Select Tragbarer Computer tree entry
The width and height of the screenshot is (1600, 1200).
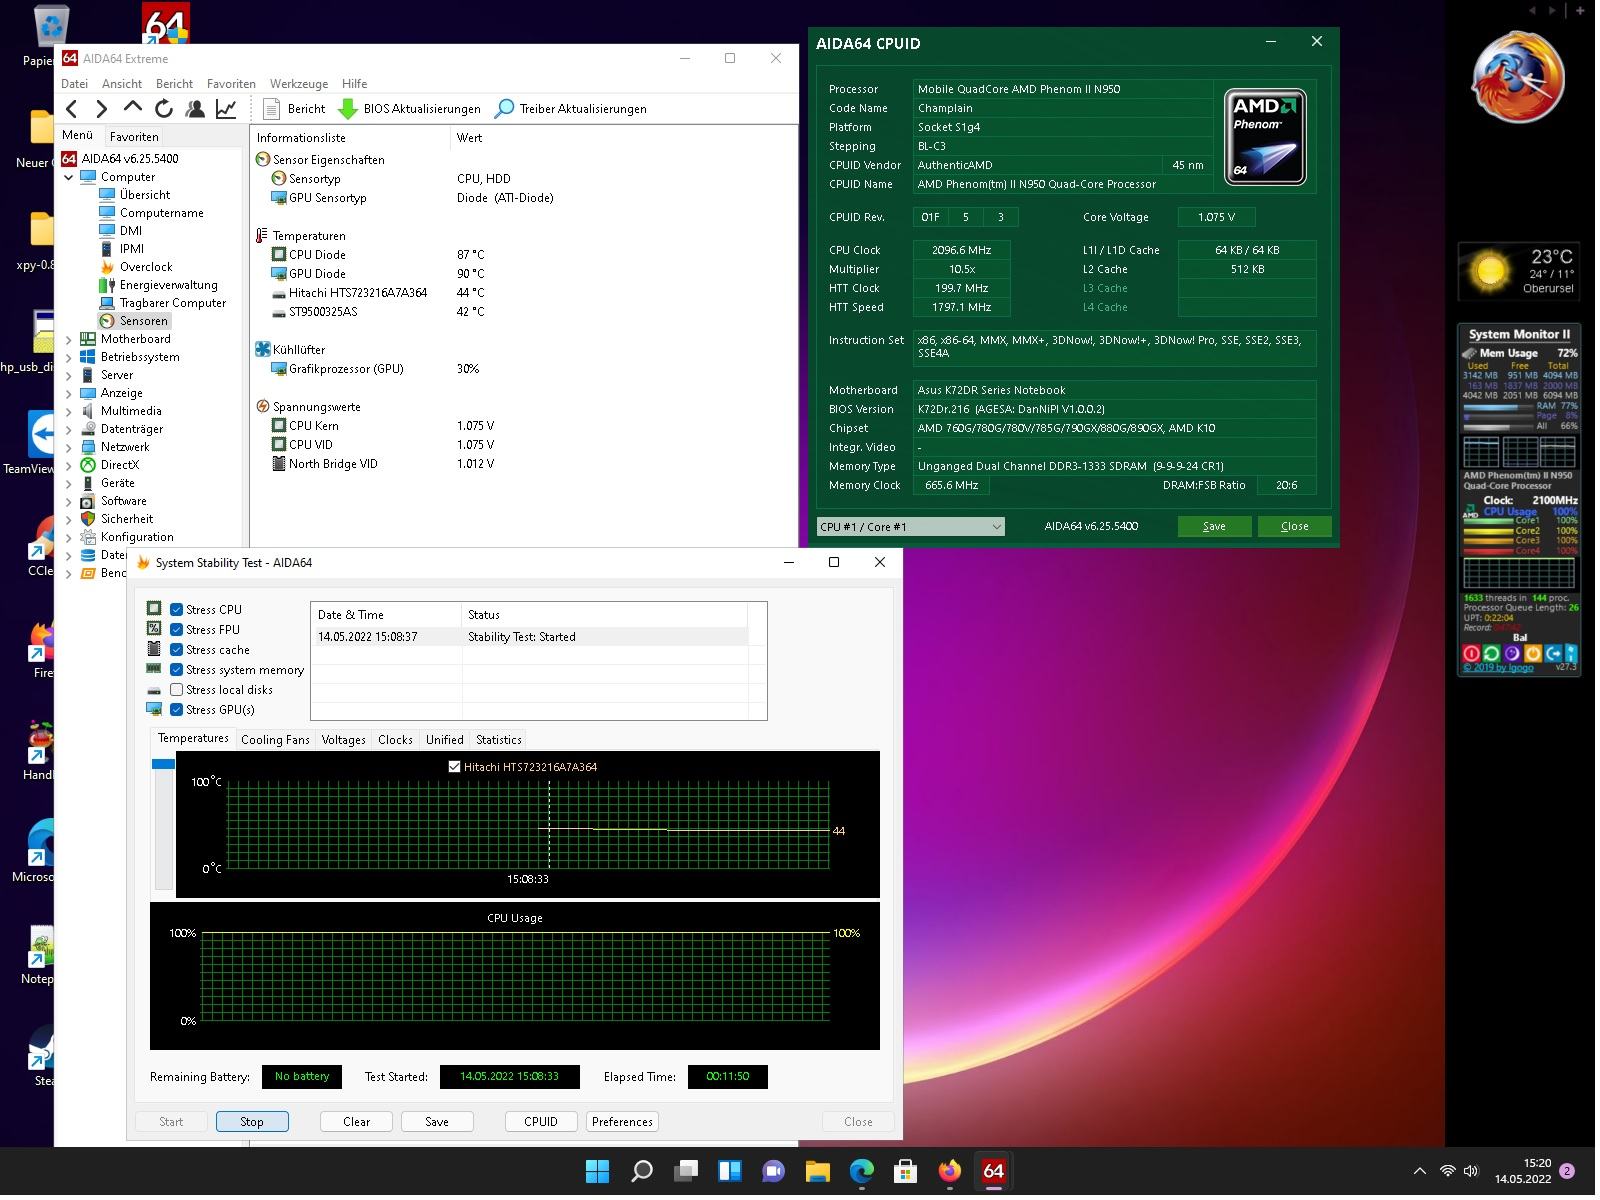[x=162, y=303]
